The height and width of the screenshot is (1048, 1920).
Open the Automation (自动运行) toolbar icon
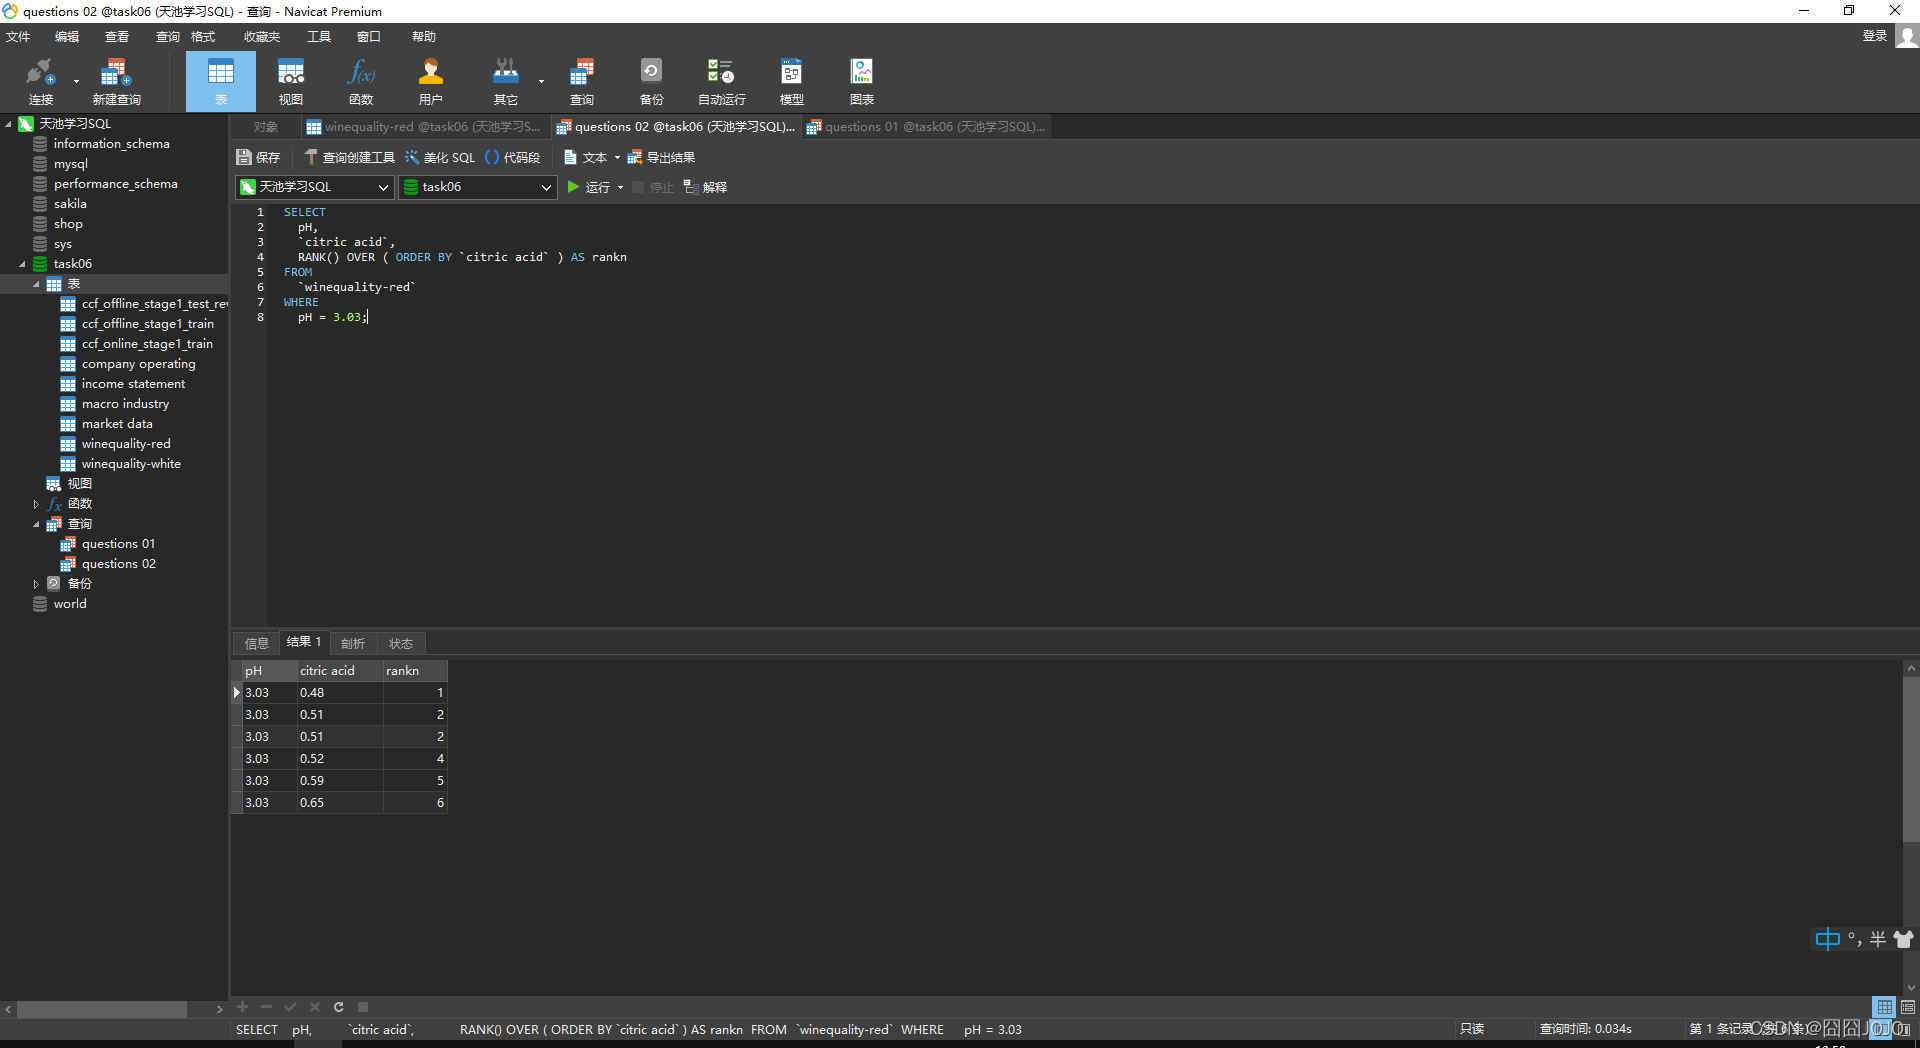[721, 81]
